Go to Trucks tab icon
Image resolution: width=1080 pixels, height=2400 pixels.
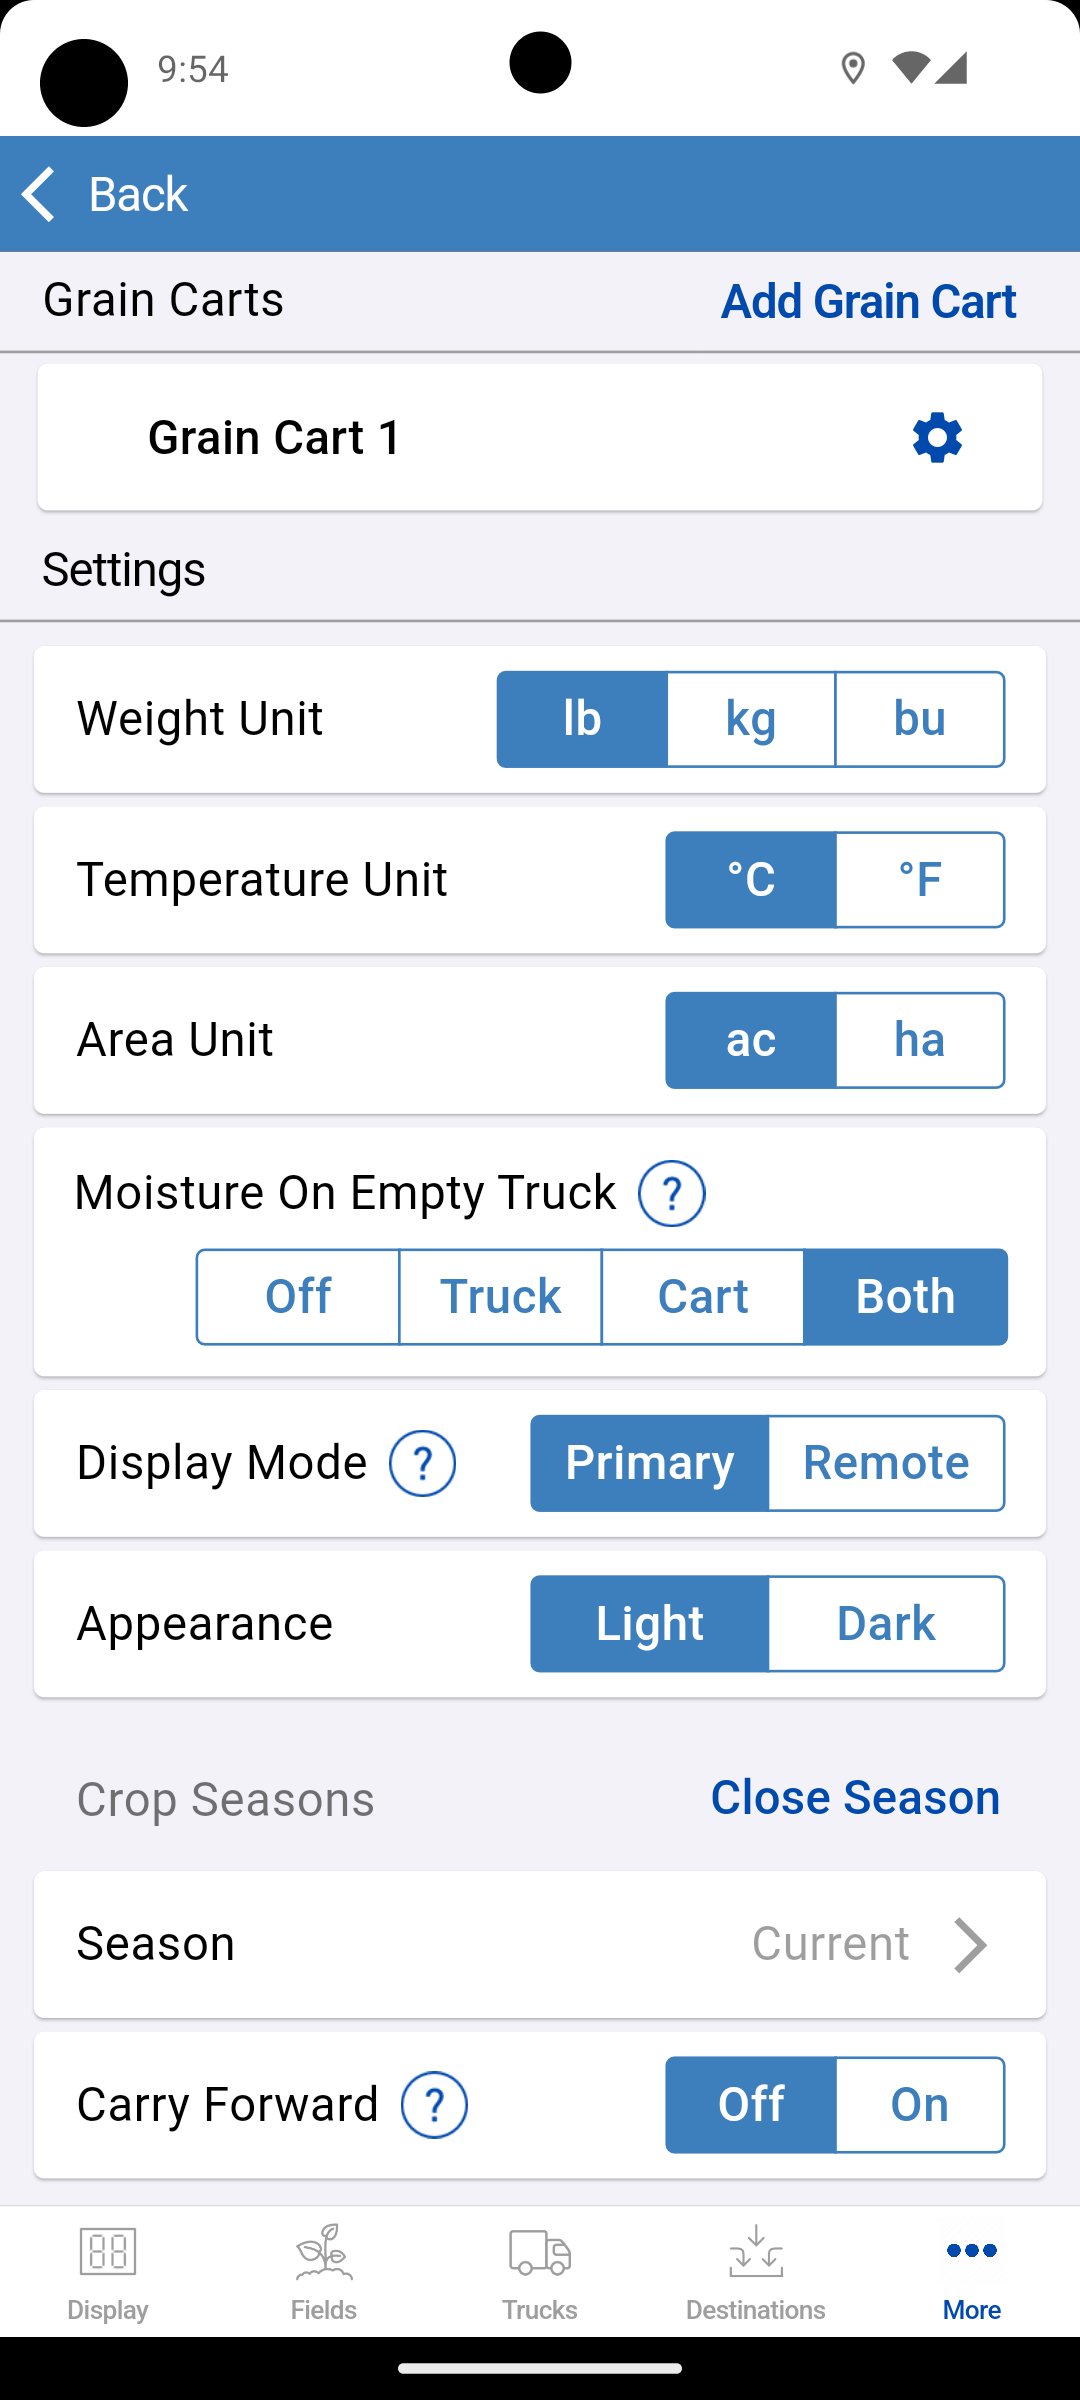[539, 2251]
